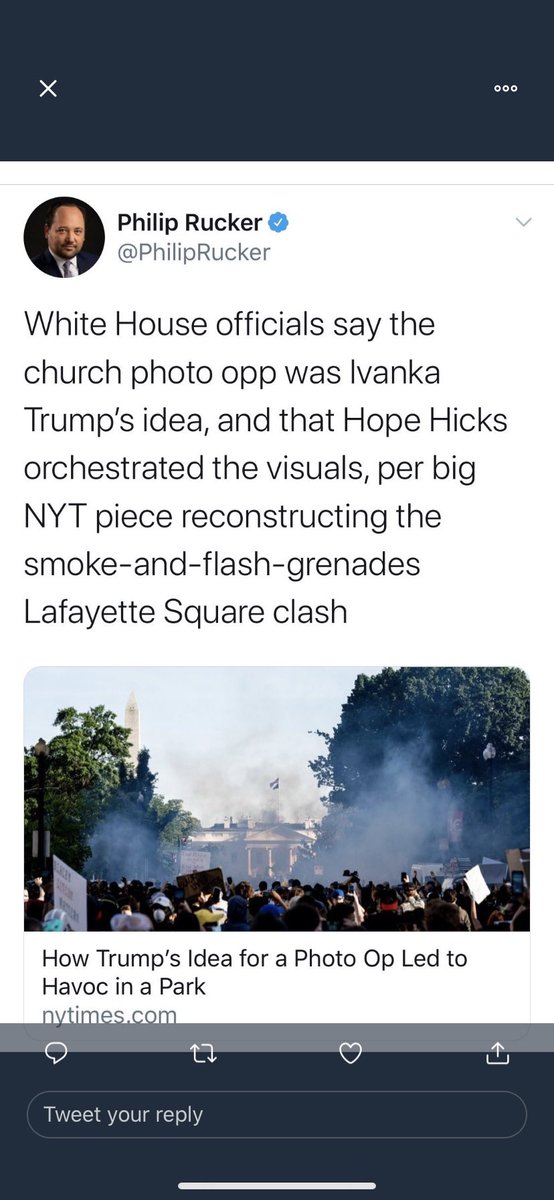Like the tweet with the heart icon
Viewport: 554px width, 1200px height.
click(350, 1052)
